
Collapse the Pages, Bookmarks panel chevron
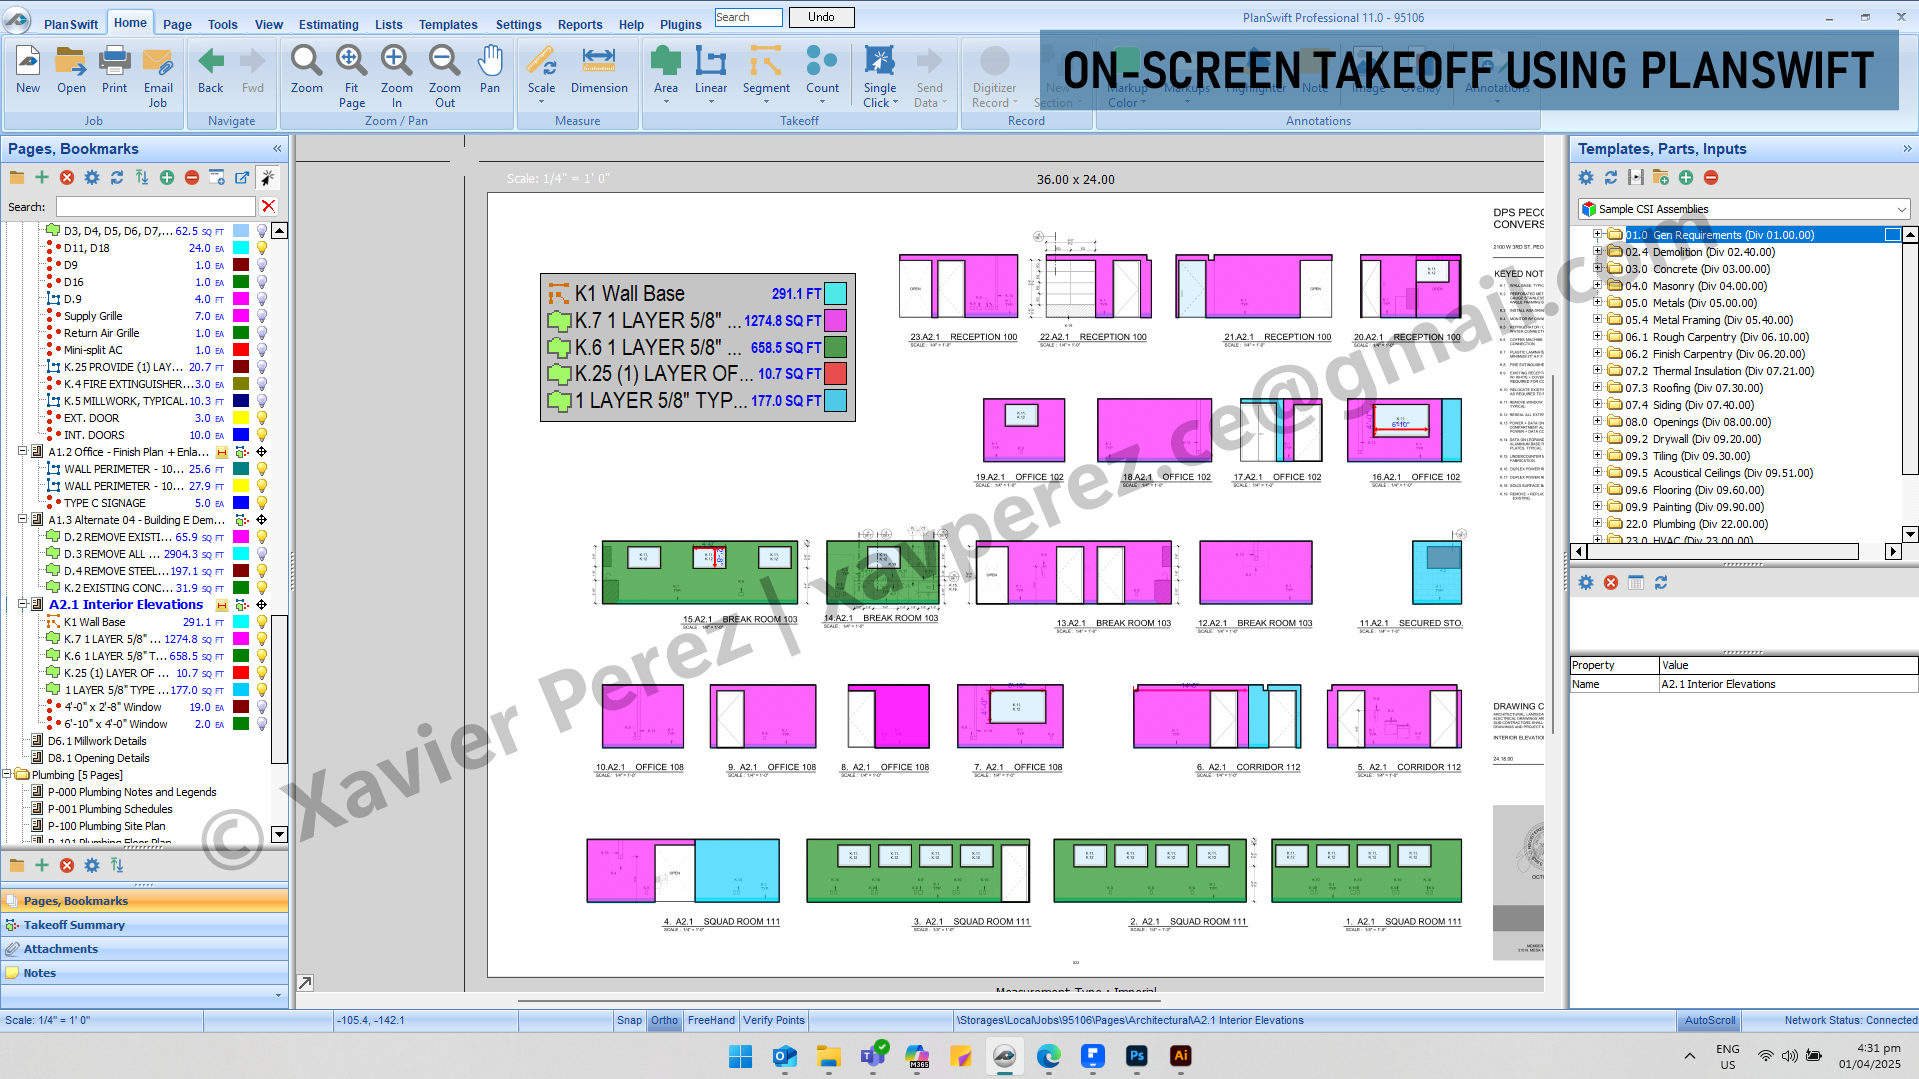(x=277, y=149)
